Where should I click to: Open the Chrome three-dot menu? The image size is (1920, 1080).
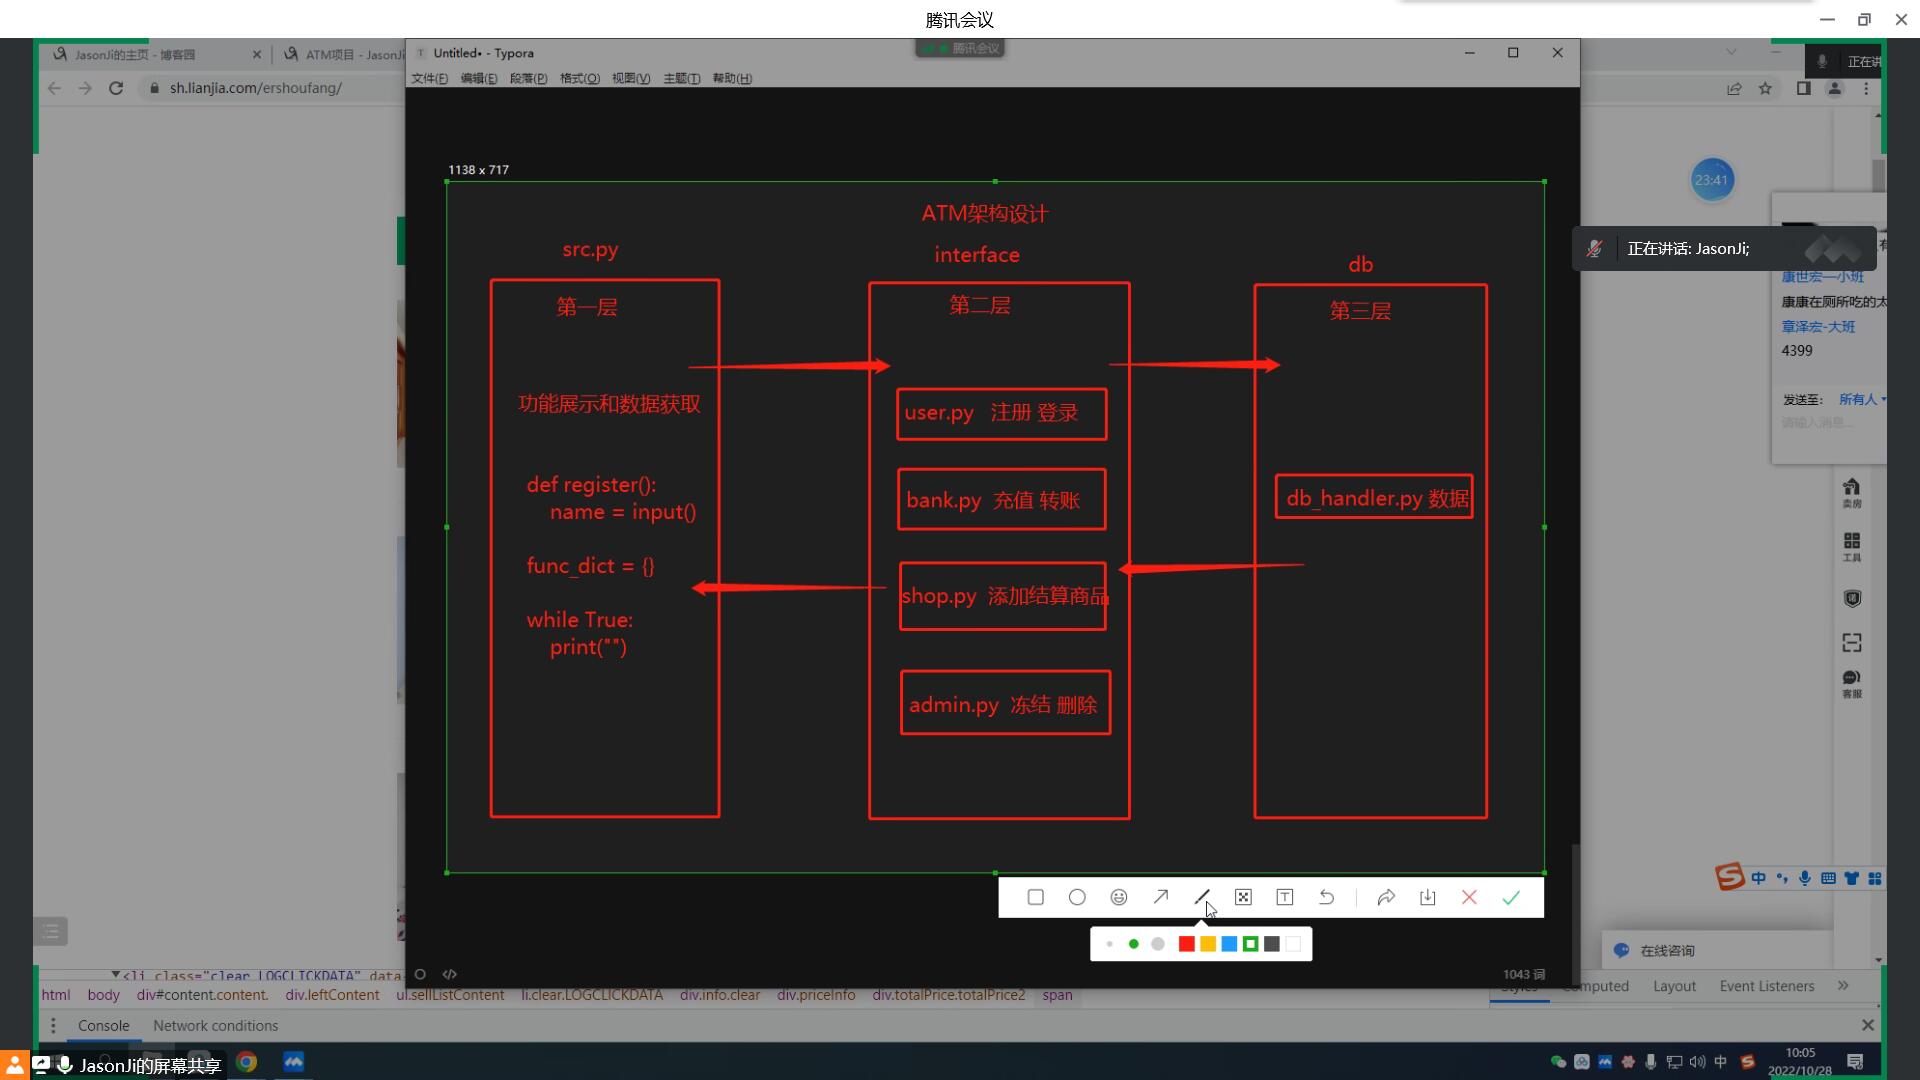click(1866, 88)
